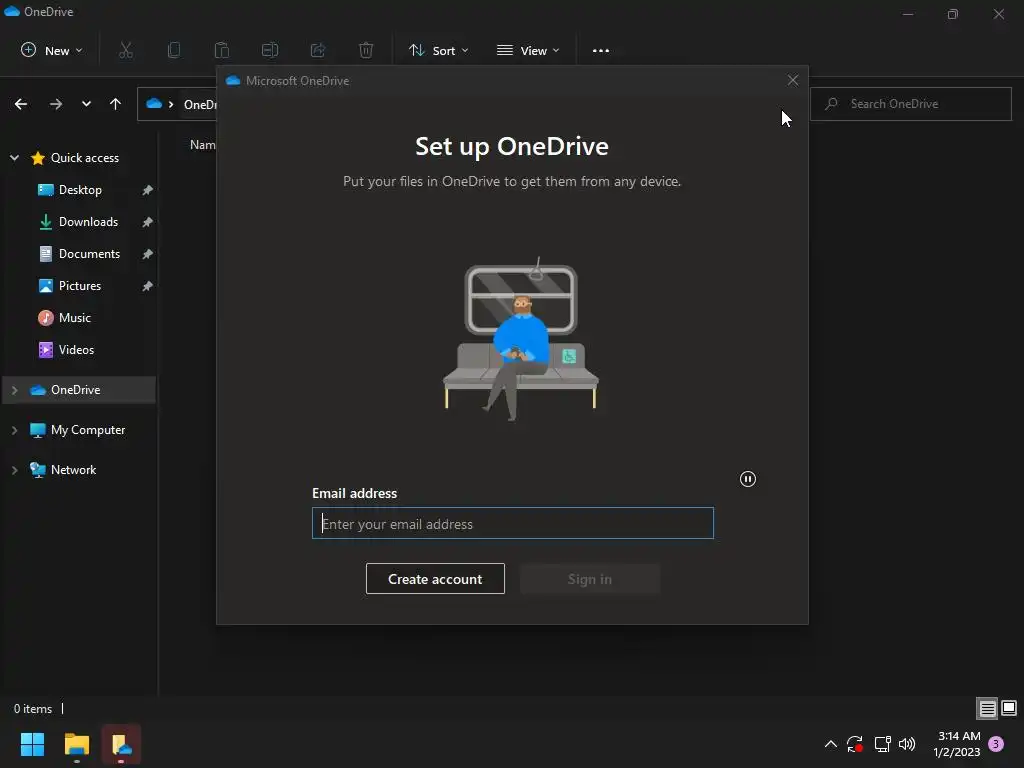
Task: Click the Sign in button
Action: (590, 579)
